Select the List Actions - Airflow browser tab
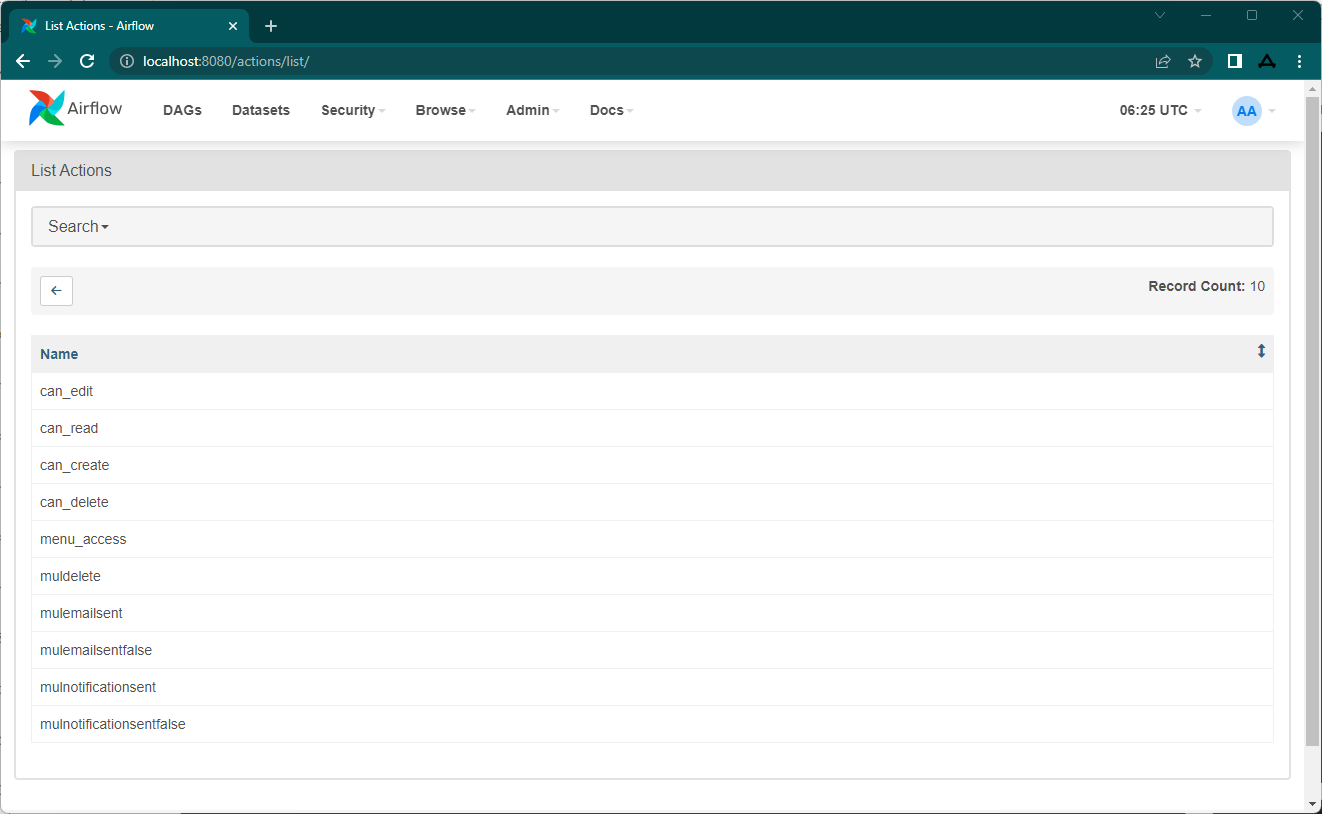This screenshot has width=1322, height=814. 130,26
